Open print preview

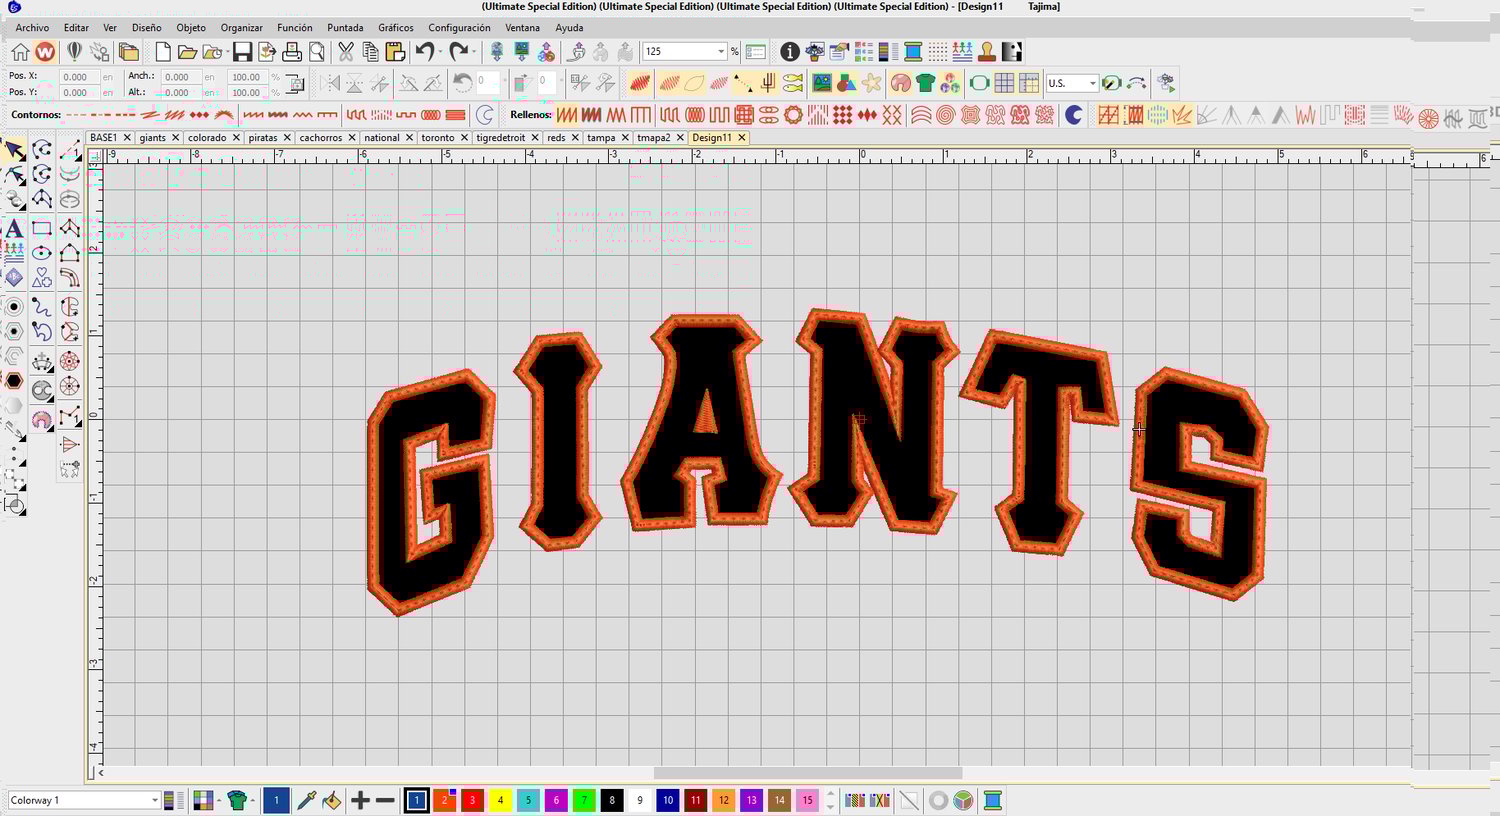pos(317,52)
